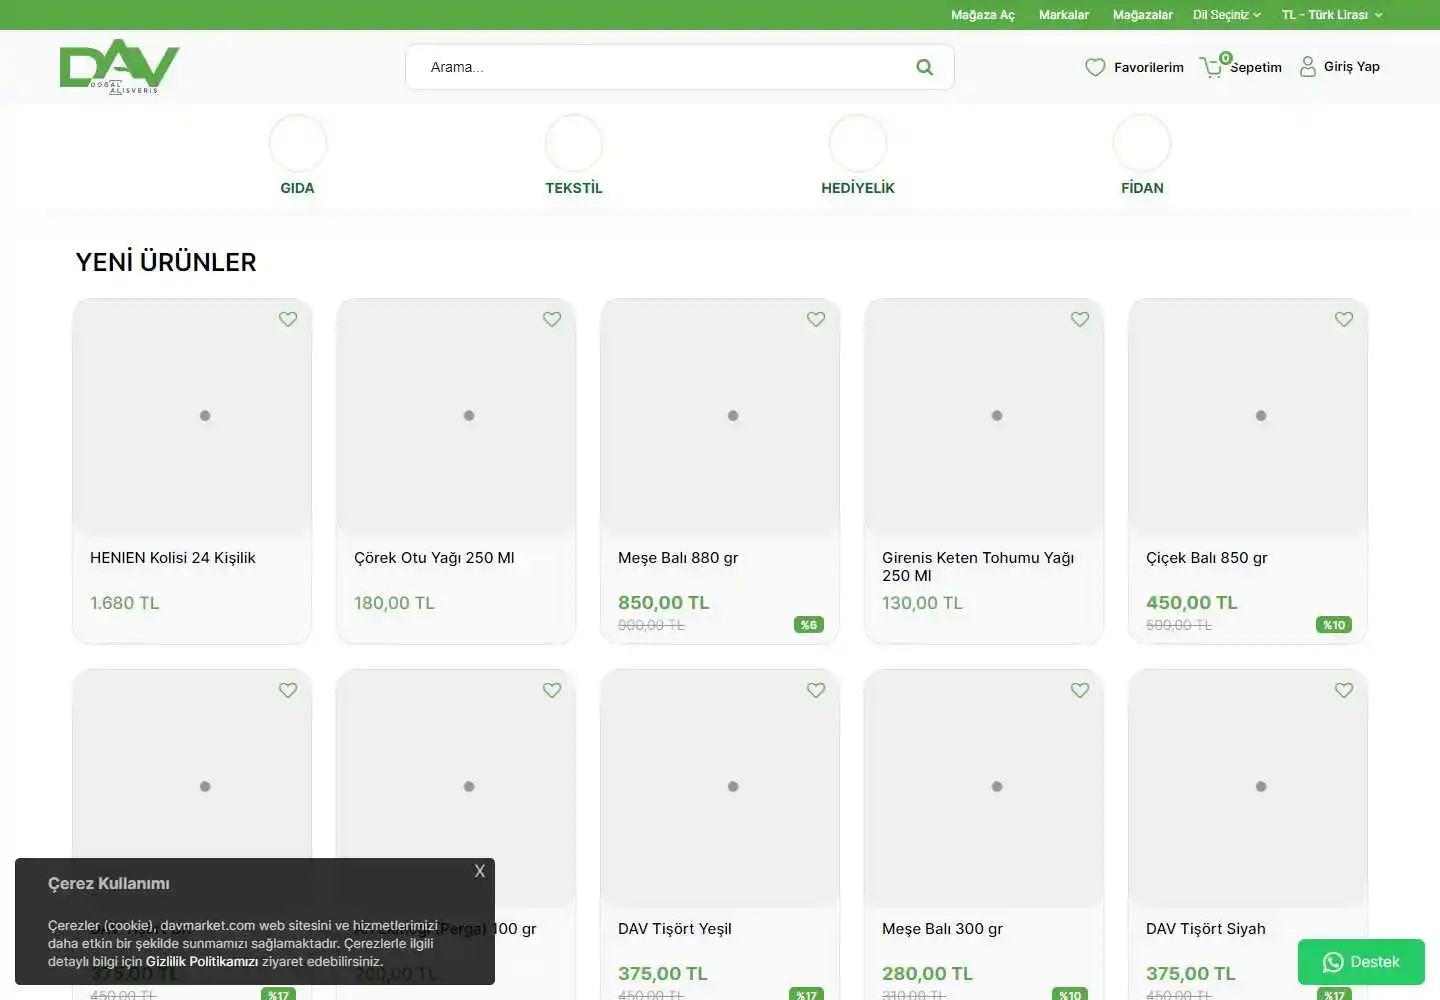Image resolution: width=1440 pixels, height=1000 pixels.
Task: Favorite Girenis Keten Tohumu Yağı
Action: [1080, 319]
